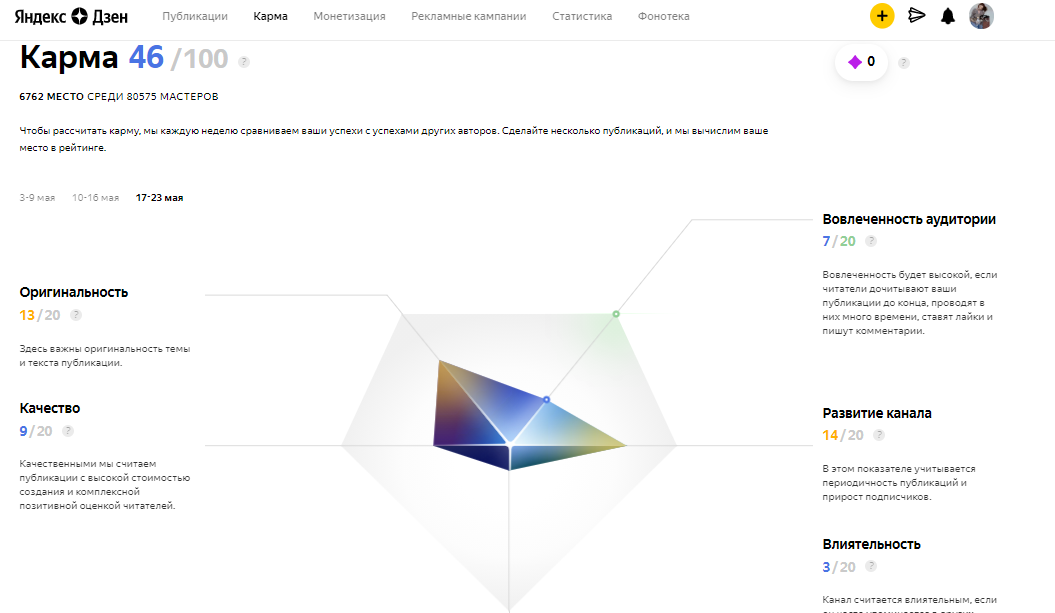Select the Карма tab
The height and width of the screenshot is (613, 1055).
point(270,16)
